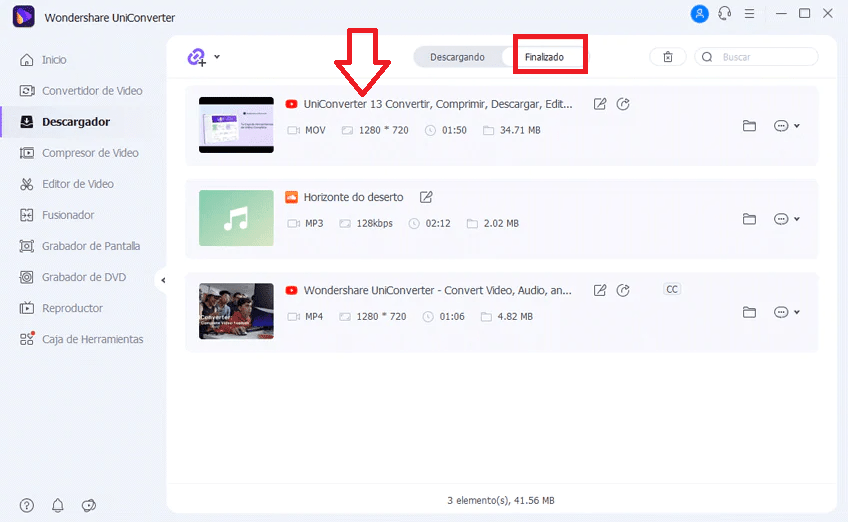The image size is (848, 522).
Task: Click the Wondershare UniConverter logo icon
Action: pyautogui.click(x=23, y=17)
